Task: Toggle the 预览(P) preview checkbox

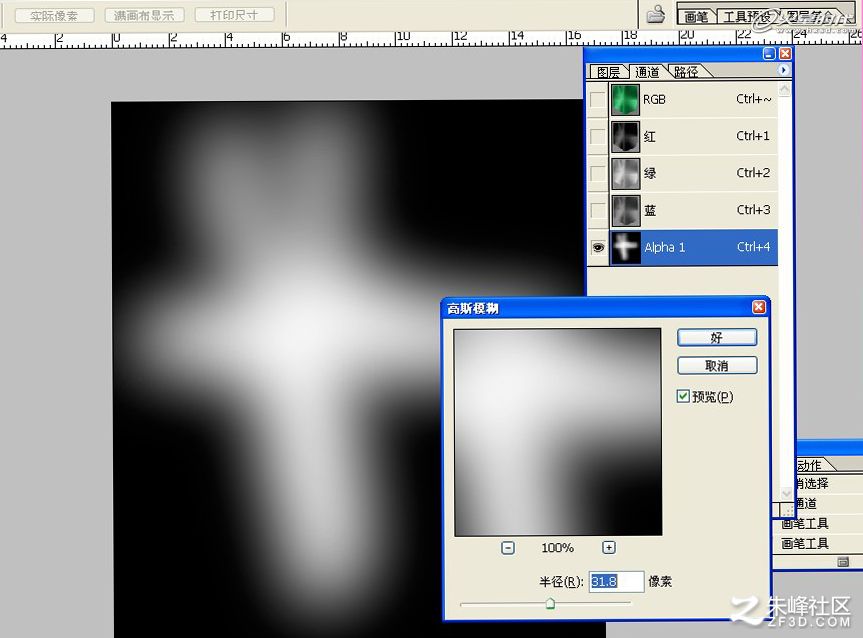Action: (683, 396)
